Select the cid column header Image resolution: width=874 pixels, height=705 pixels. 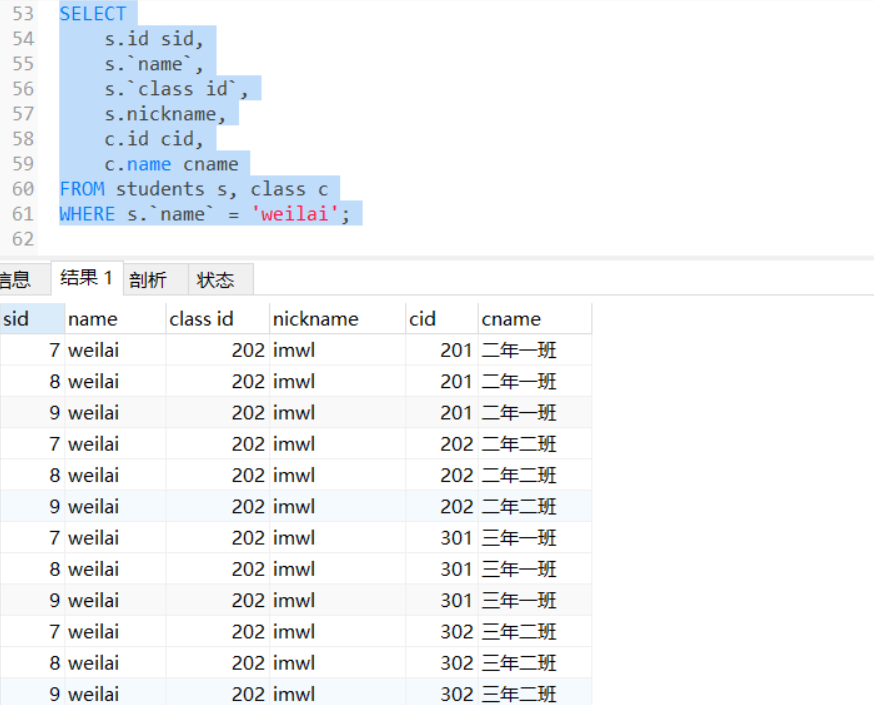423,319
